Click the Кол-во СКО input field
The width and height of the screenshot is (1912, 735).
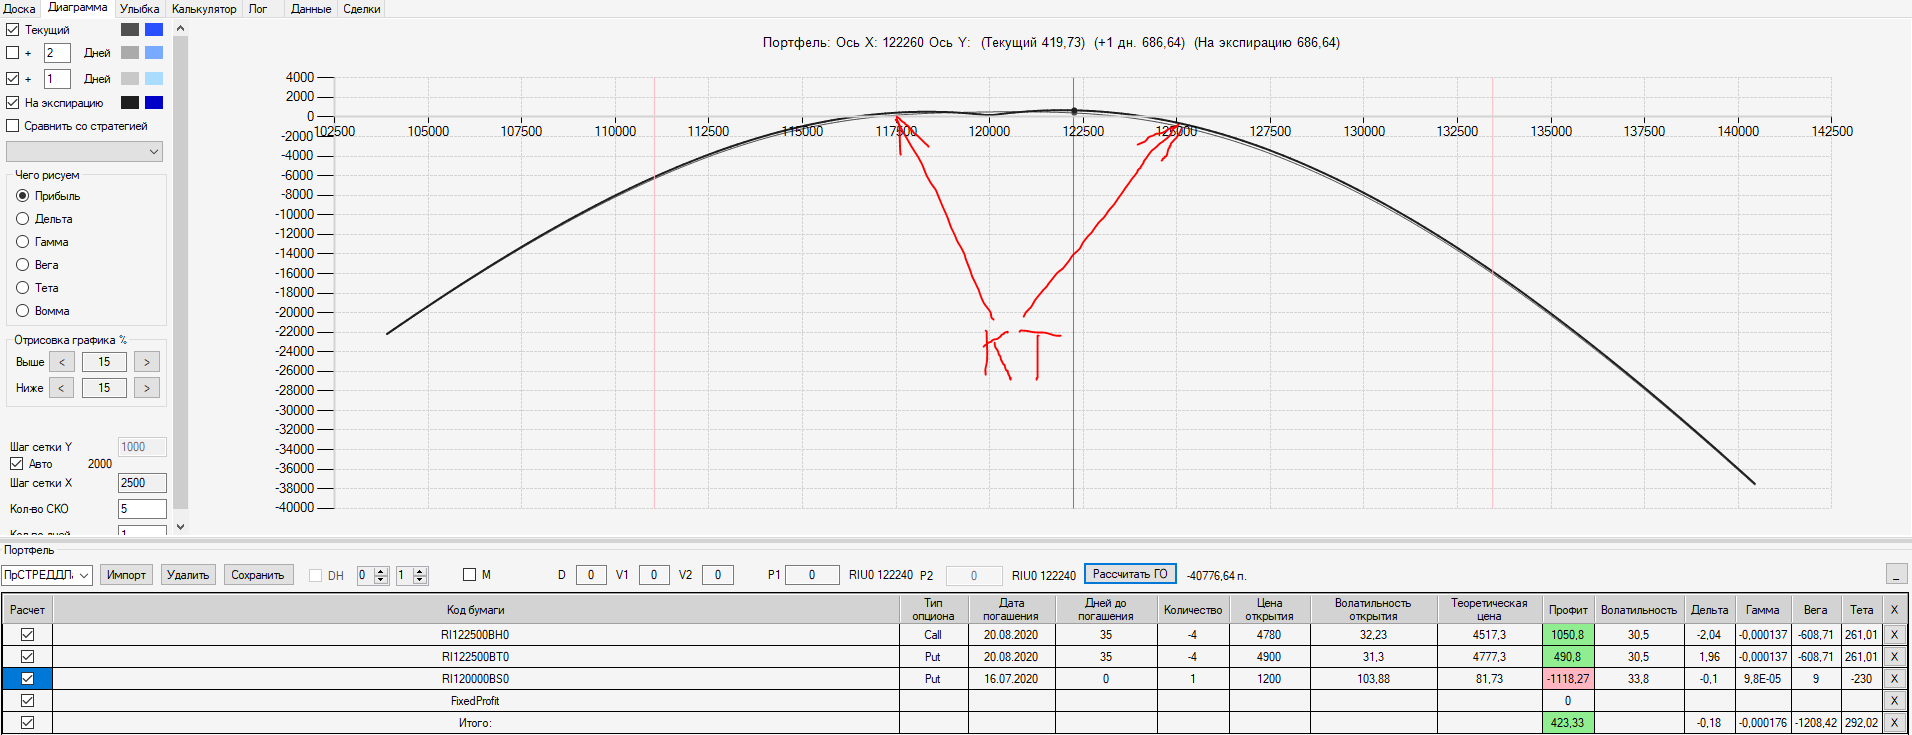tap(142, 509)
